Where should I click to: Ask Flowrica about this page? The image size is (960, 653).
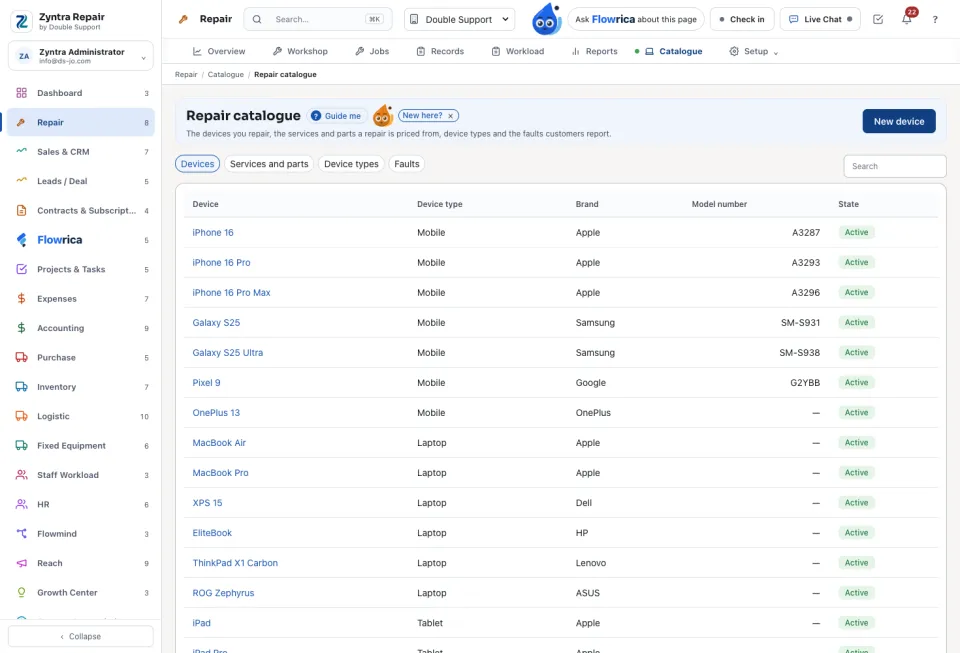[636, 20]
